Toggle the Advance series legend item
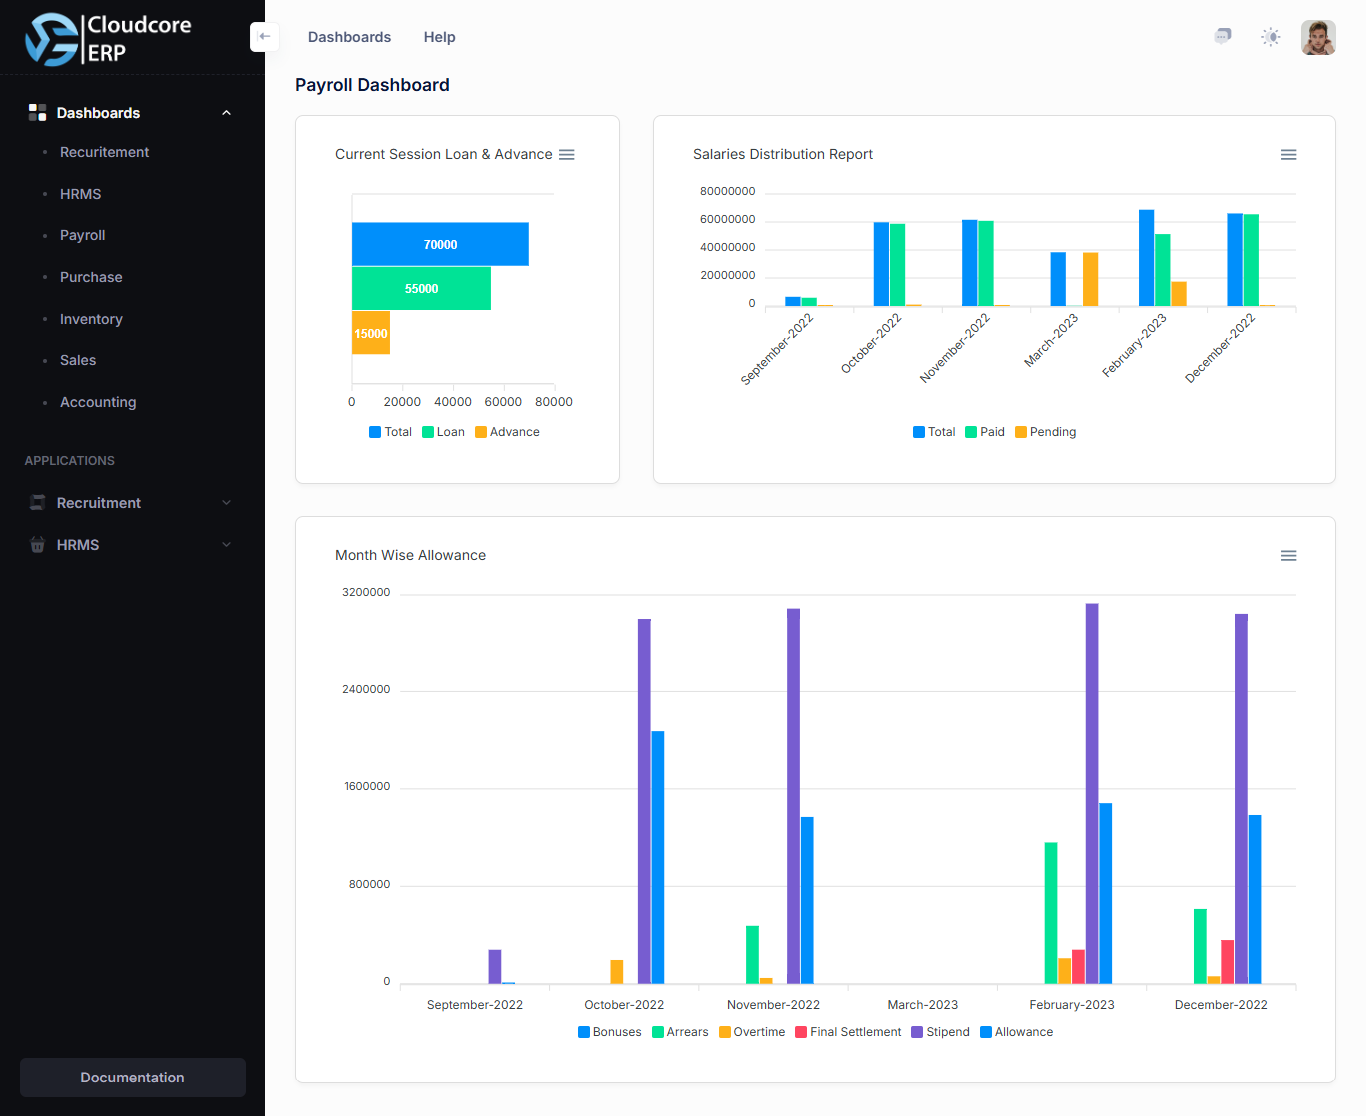Image resolution: width=1366 pixels, height=1118 pixels. (507, 432)
